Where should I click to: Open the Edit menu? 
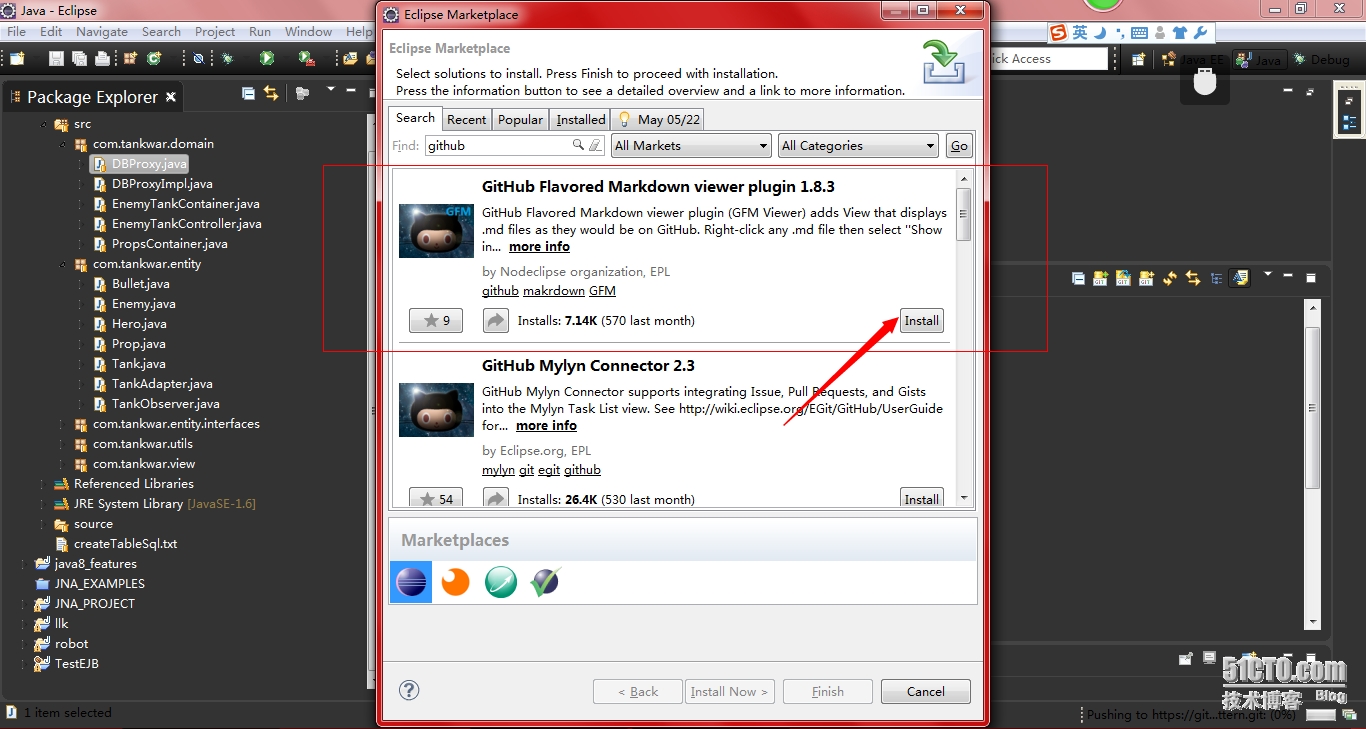tap(51, 31)
